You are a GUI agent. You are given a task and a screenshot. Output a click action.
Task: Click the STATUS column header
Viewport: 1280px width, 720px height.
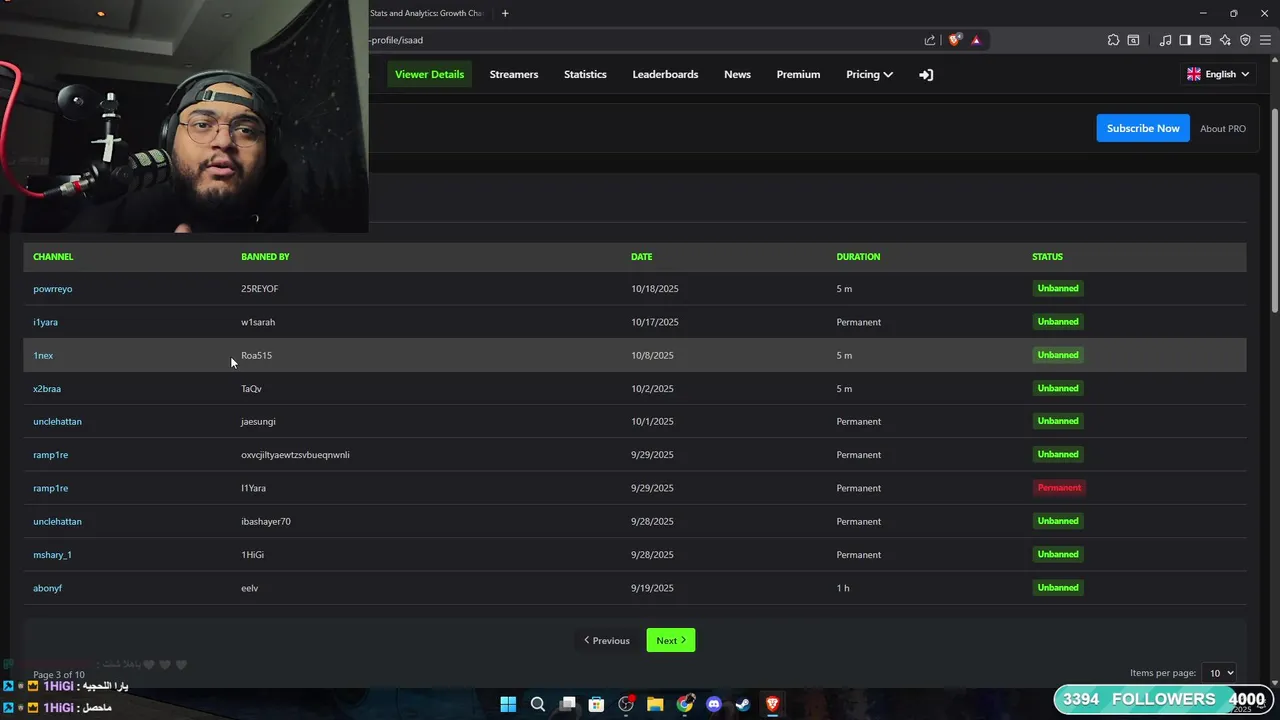pyautogui.click(x=1047, y=257)
